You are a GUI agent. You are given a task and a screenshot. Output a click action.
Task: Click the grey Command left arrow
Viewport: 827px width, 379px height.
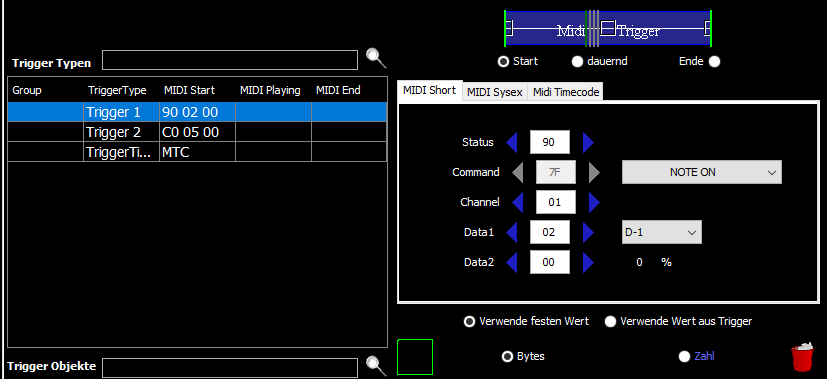point(517,172)
